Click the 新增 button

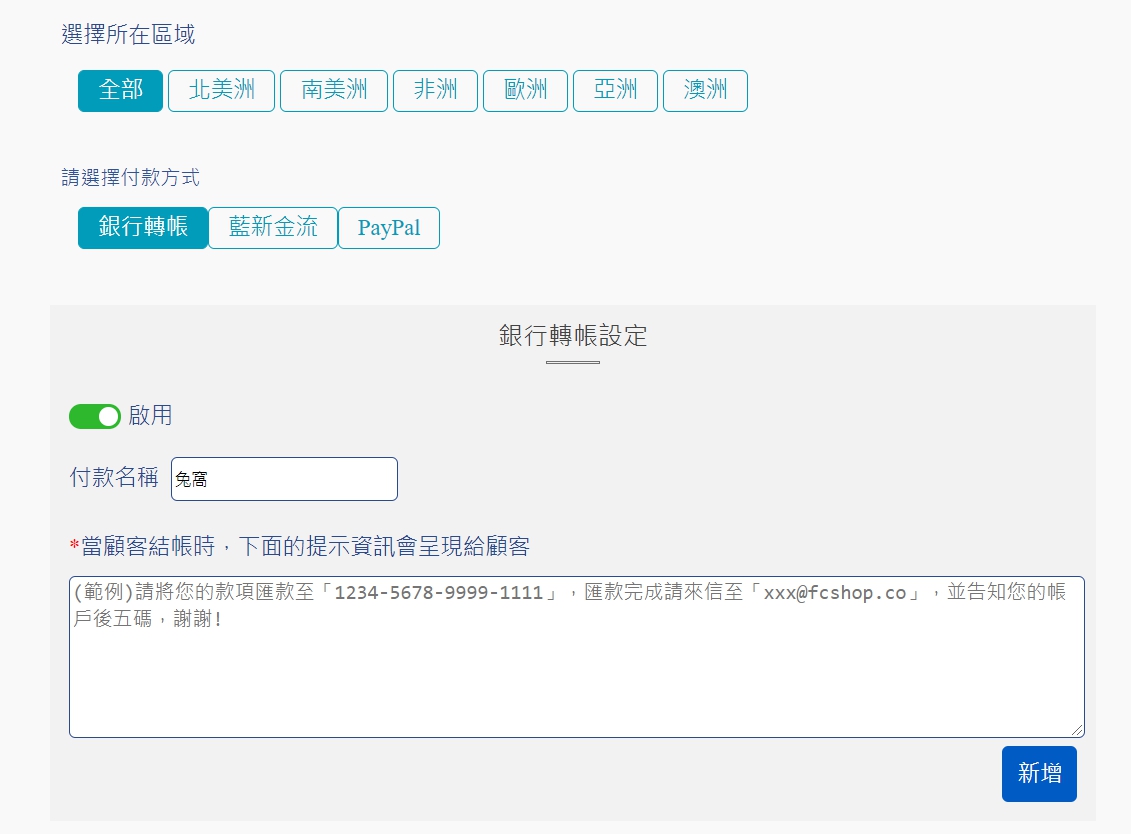point(1039,774)
